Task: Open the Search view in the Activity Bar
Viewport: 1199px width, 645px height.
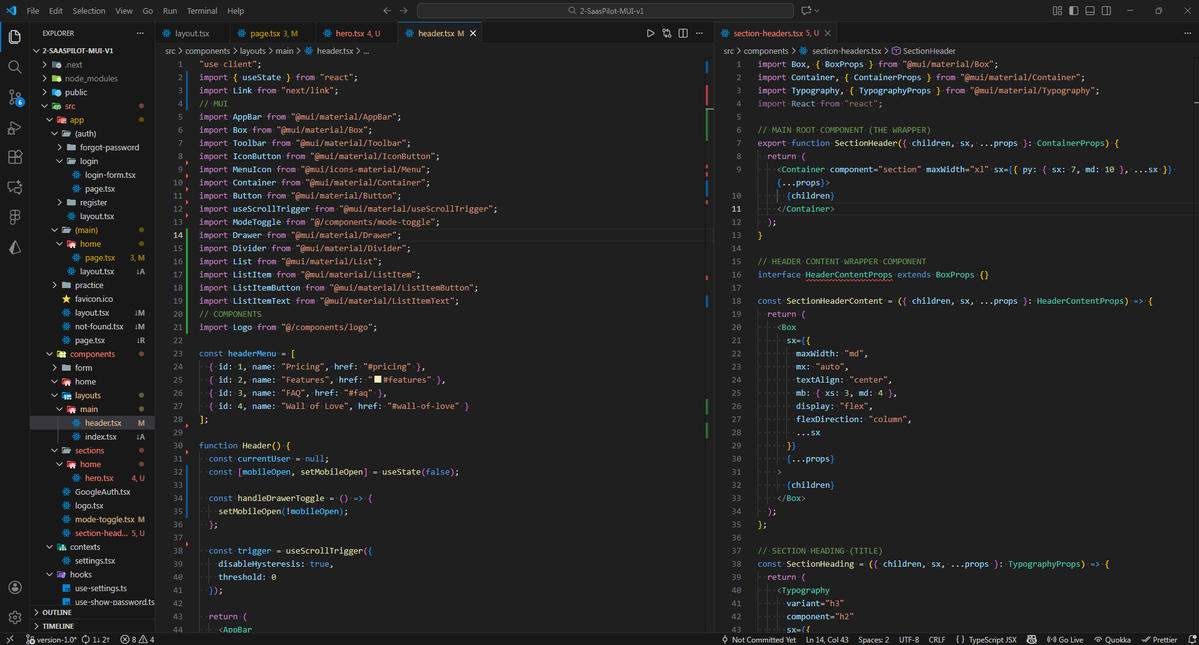Action: (14, 67)
